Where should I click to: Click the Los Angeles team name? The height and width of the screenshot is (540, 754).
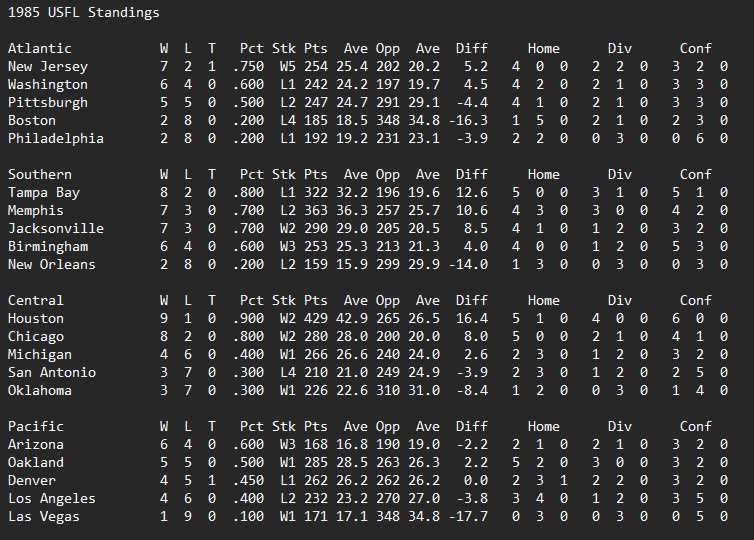pyautogui.click(x=52, y=498)
